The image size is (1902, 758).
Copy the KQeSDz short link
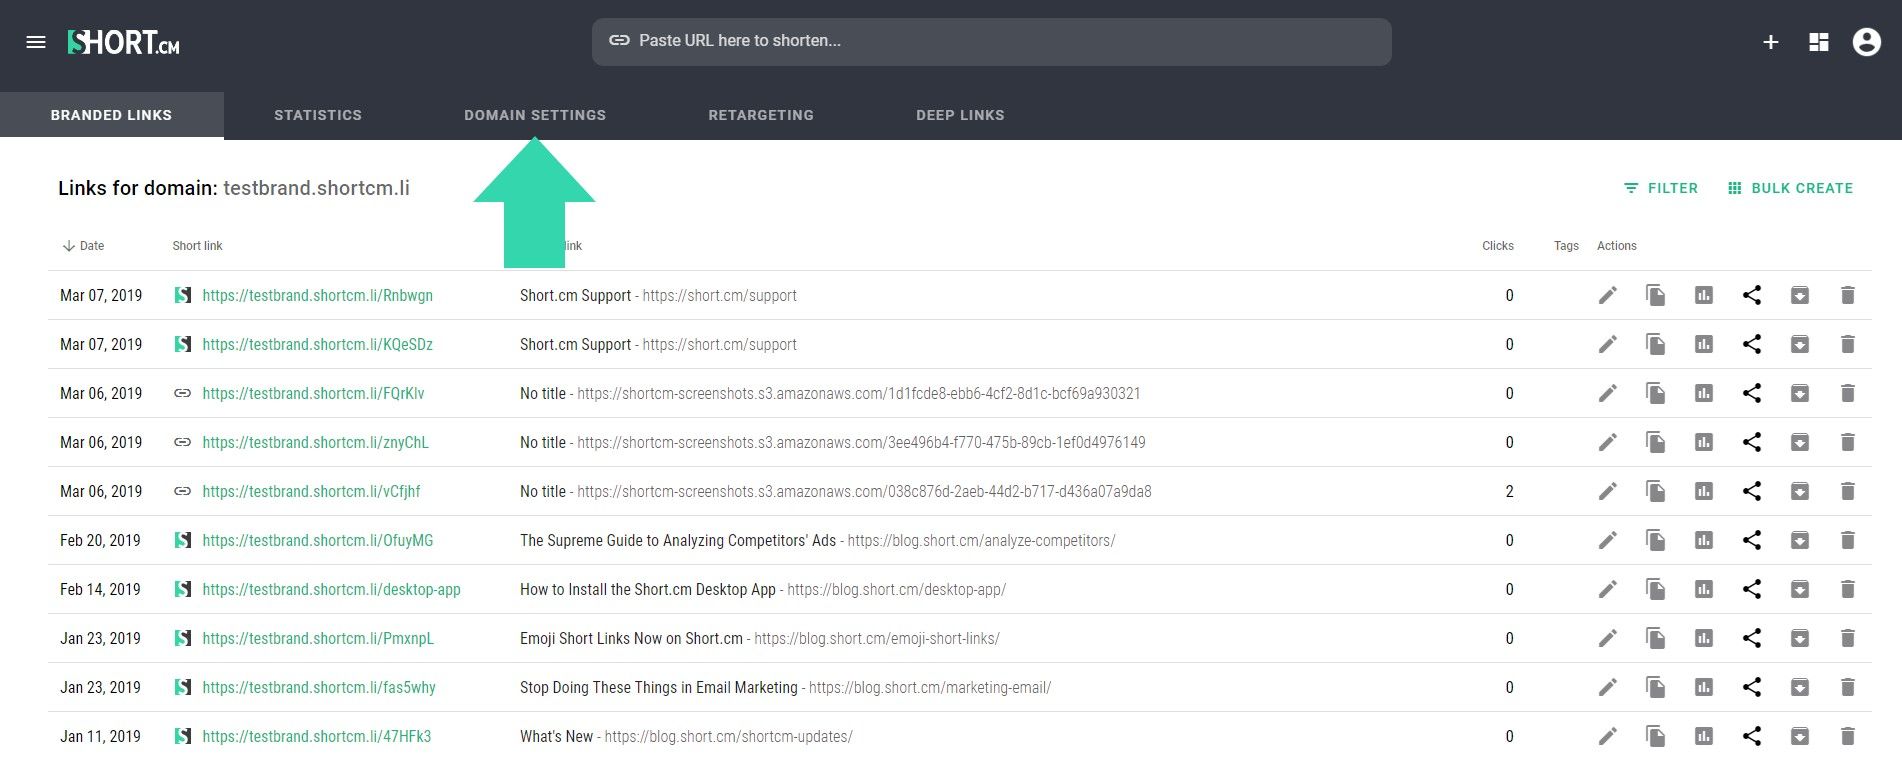click(1655, 344)
